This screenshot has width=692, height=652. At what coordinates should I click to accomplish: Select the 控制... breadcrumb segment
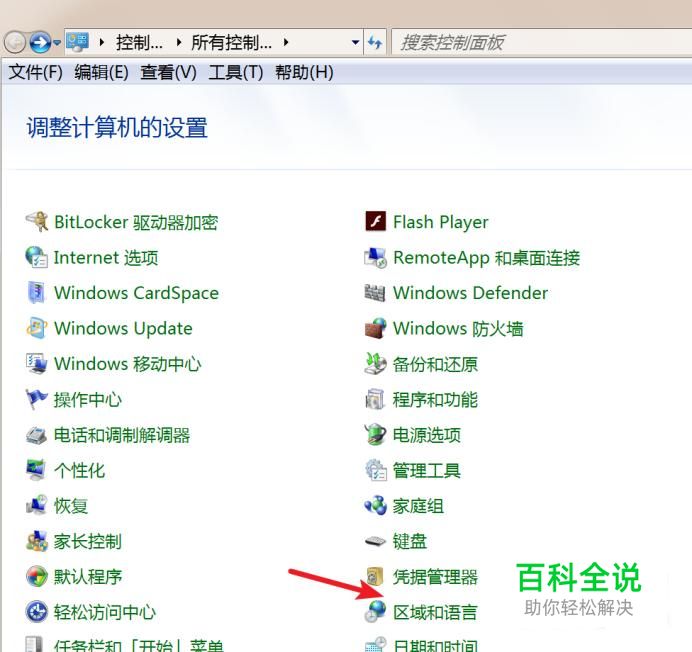pos(139,42)
